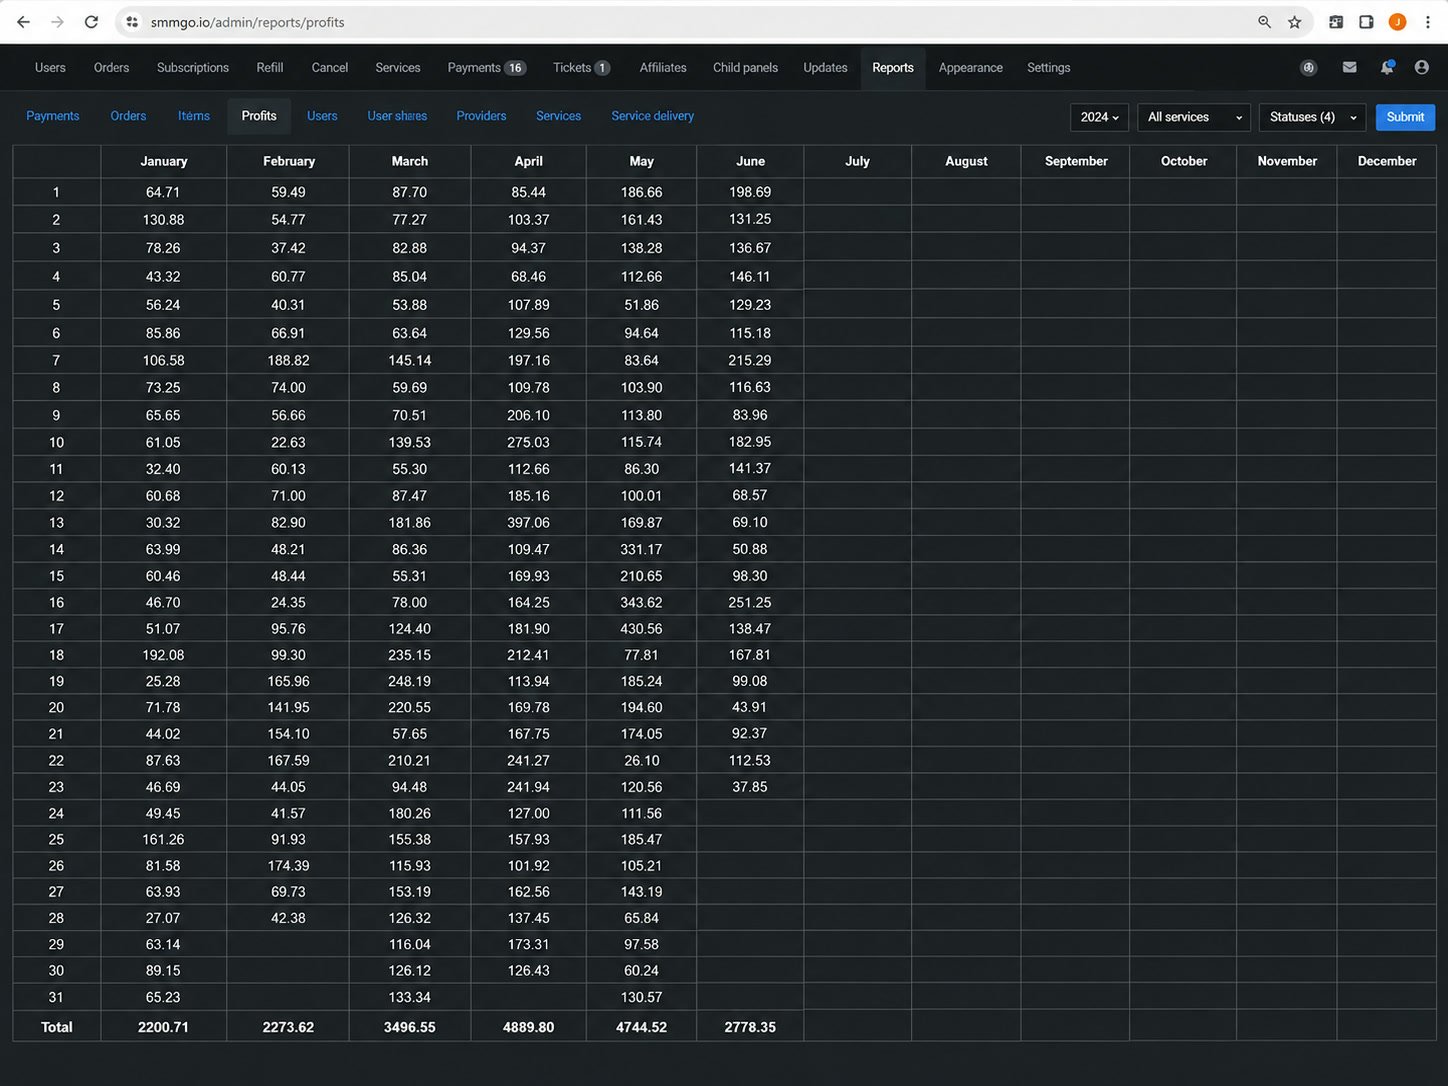The image size is (1448, 1086).
Task: Open the admin account avatar icon
Action: pyautogui.click(x=1421, y=67)
